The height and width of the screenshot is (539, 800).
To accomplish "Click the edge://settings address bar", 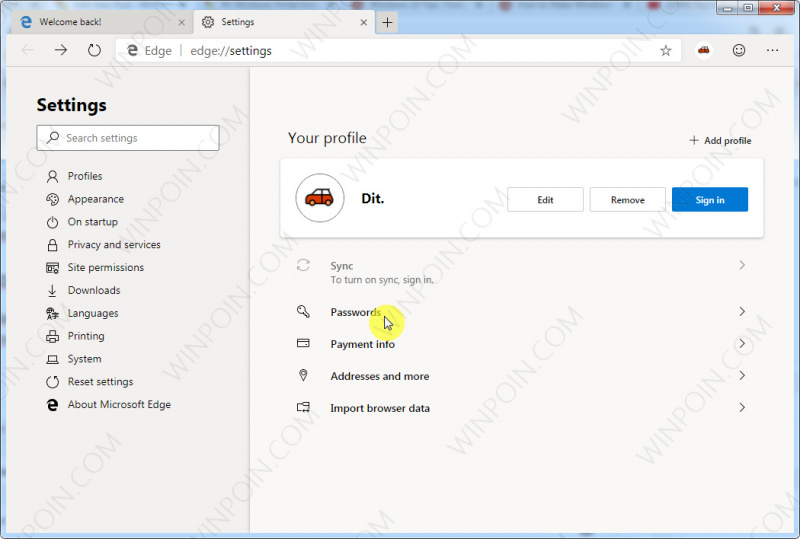I will click(398, 51).
